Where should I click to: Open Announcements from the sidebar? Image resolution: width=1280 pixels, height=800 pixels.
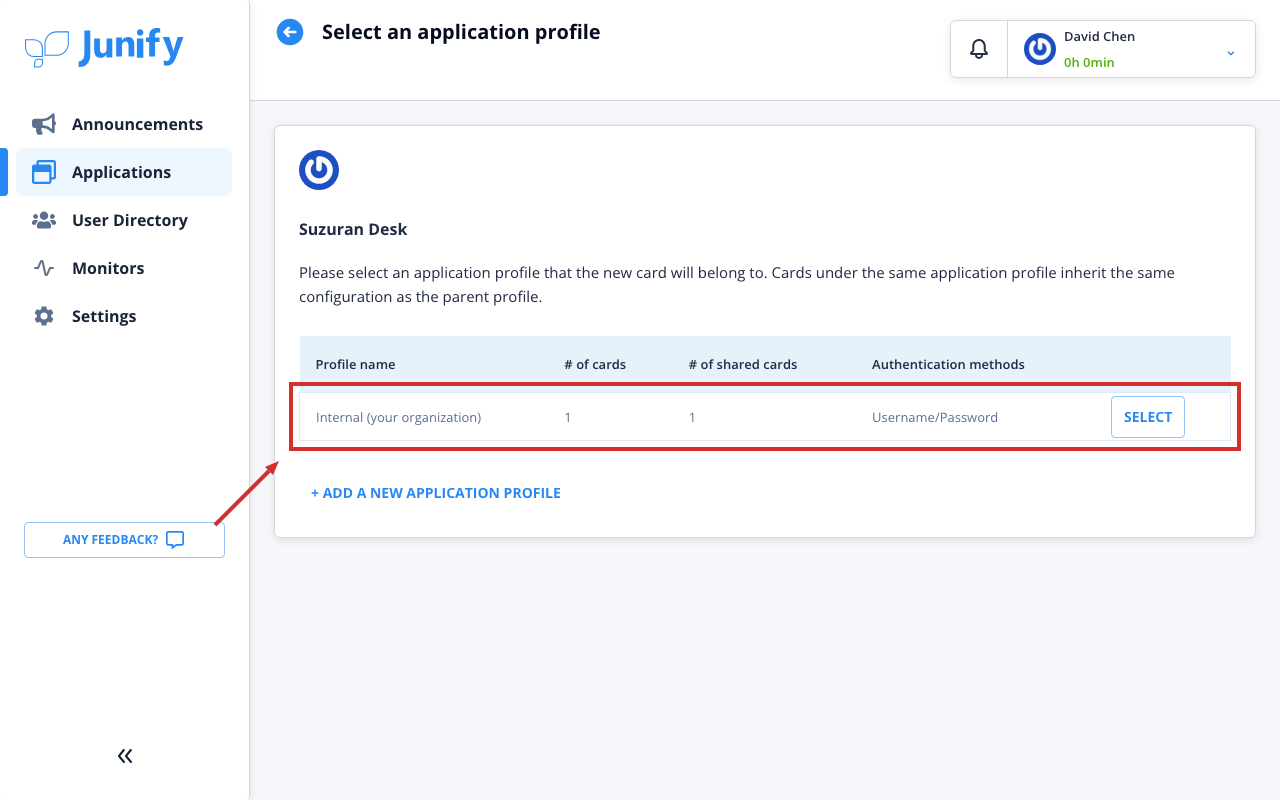pos(124,124)
